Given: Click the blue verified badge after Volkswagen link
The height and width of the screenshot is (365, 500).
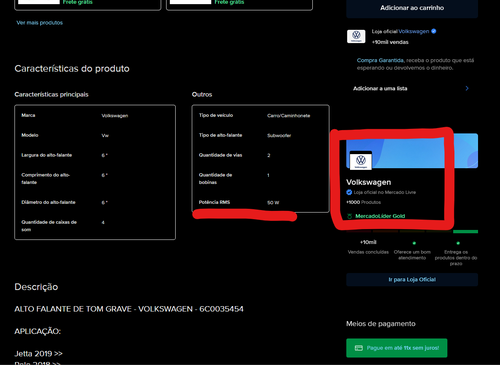Looking at the screenshot, I should point(434,31).
